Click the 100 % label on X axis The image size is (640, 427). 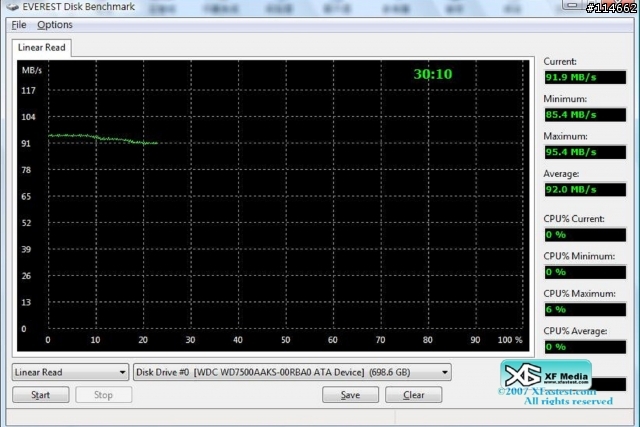(x=510, y=340)
